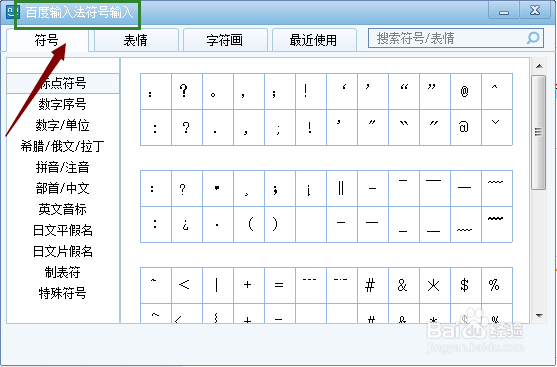Choose the 日文片假名 category
The image size is (557, 367).
[63, 251]
